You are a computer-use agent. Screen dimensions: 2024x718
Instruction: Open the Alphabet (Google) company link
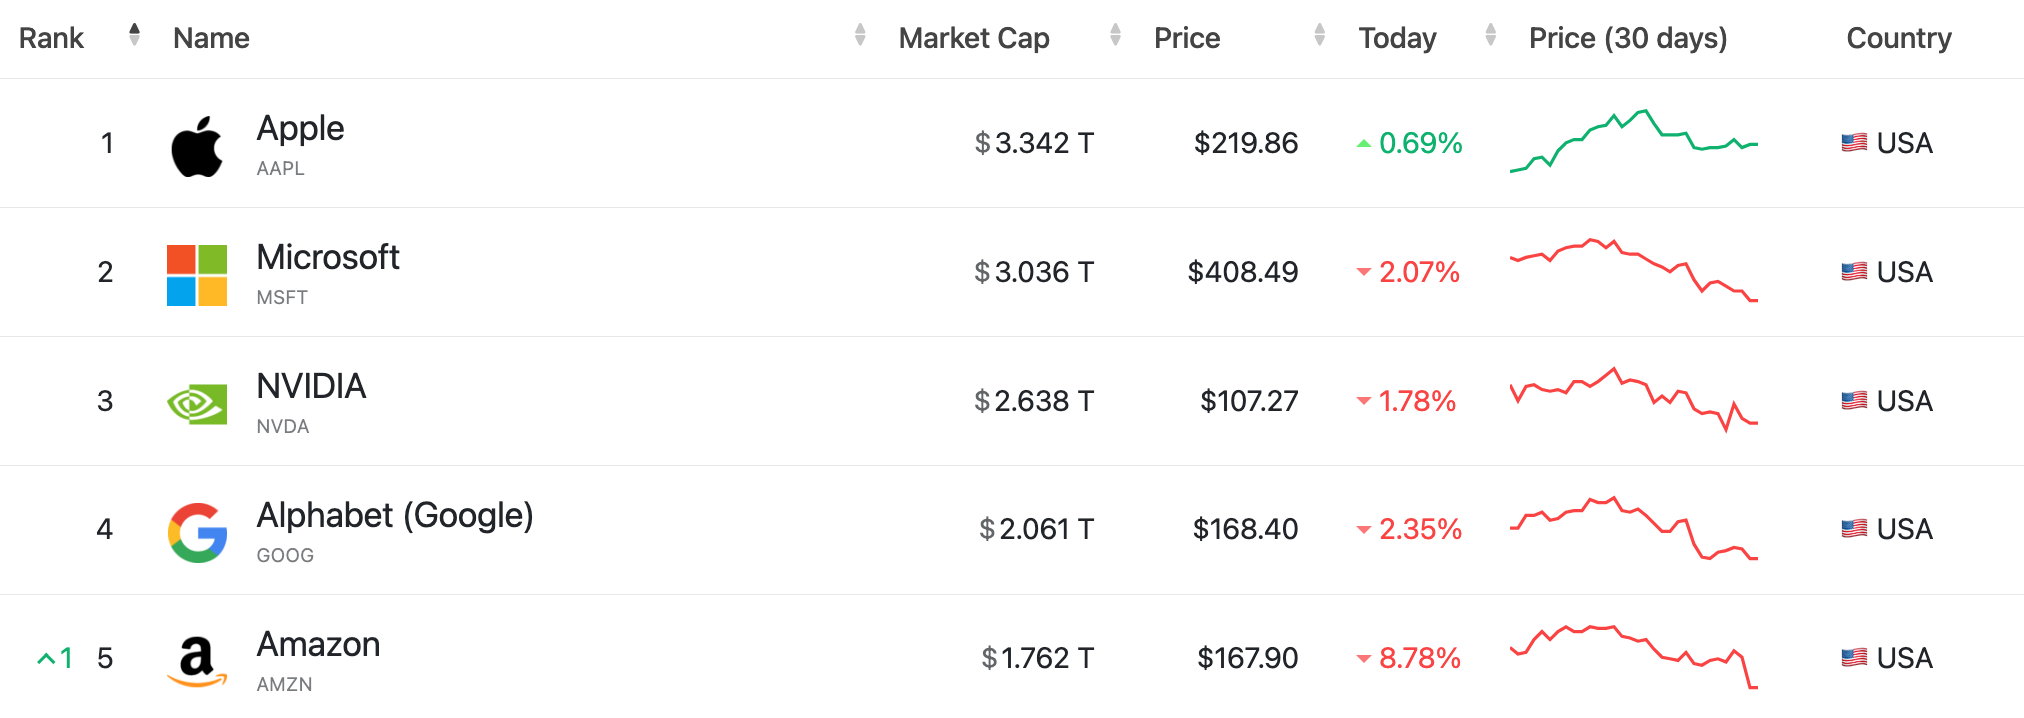click(x=395, y=515)
